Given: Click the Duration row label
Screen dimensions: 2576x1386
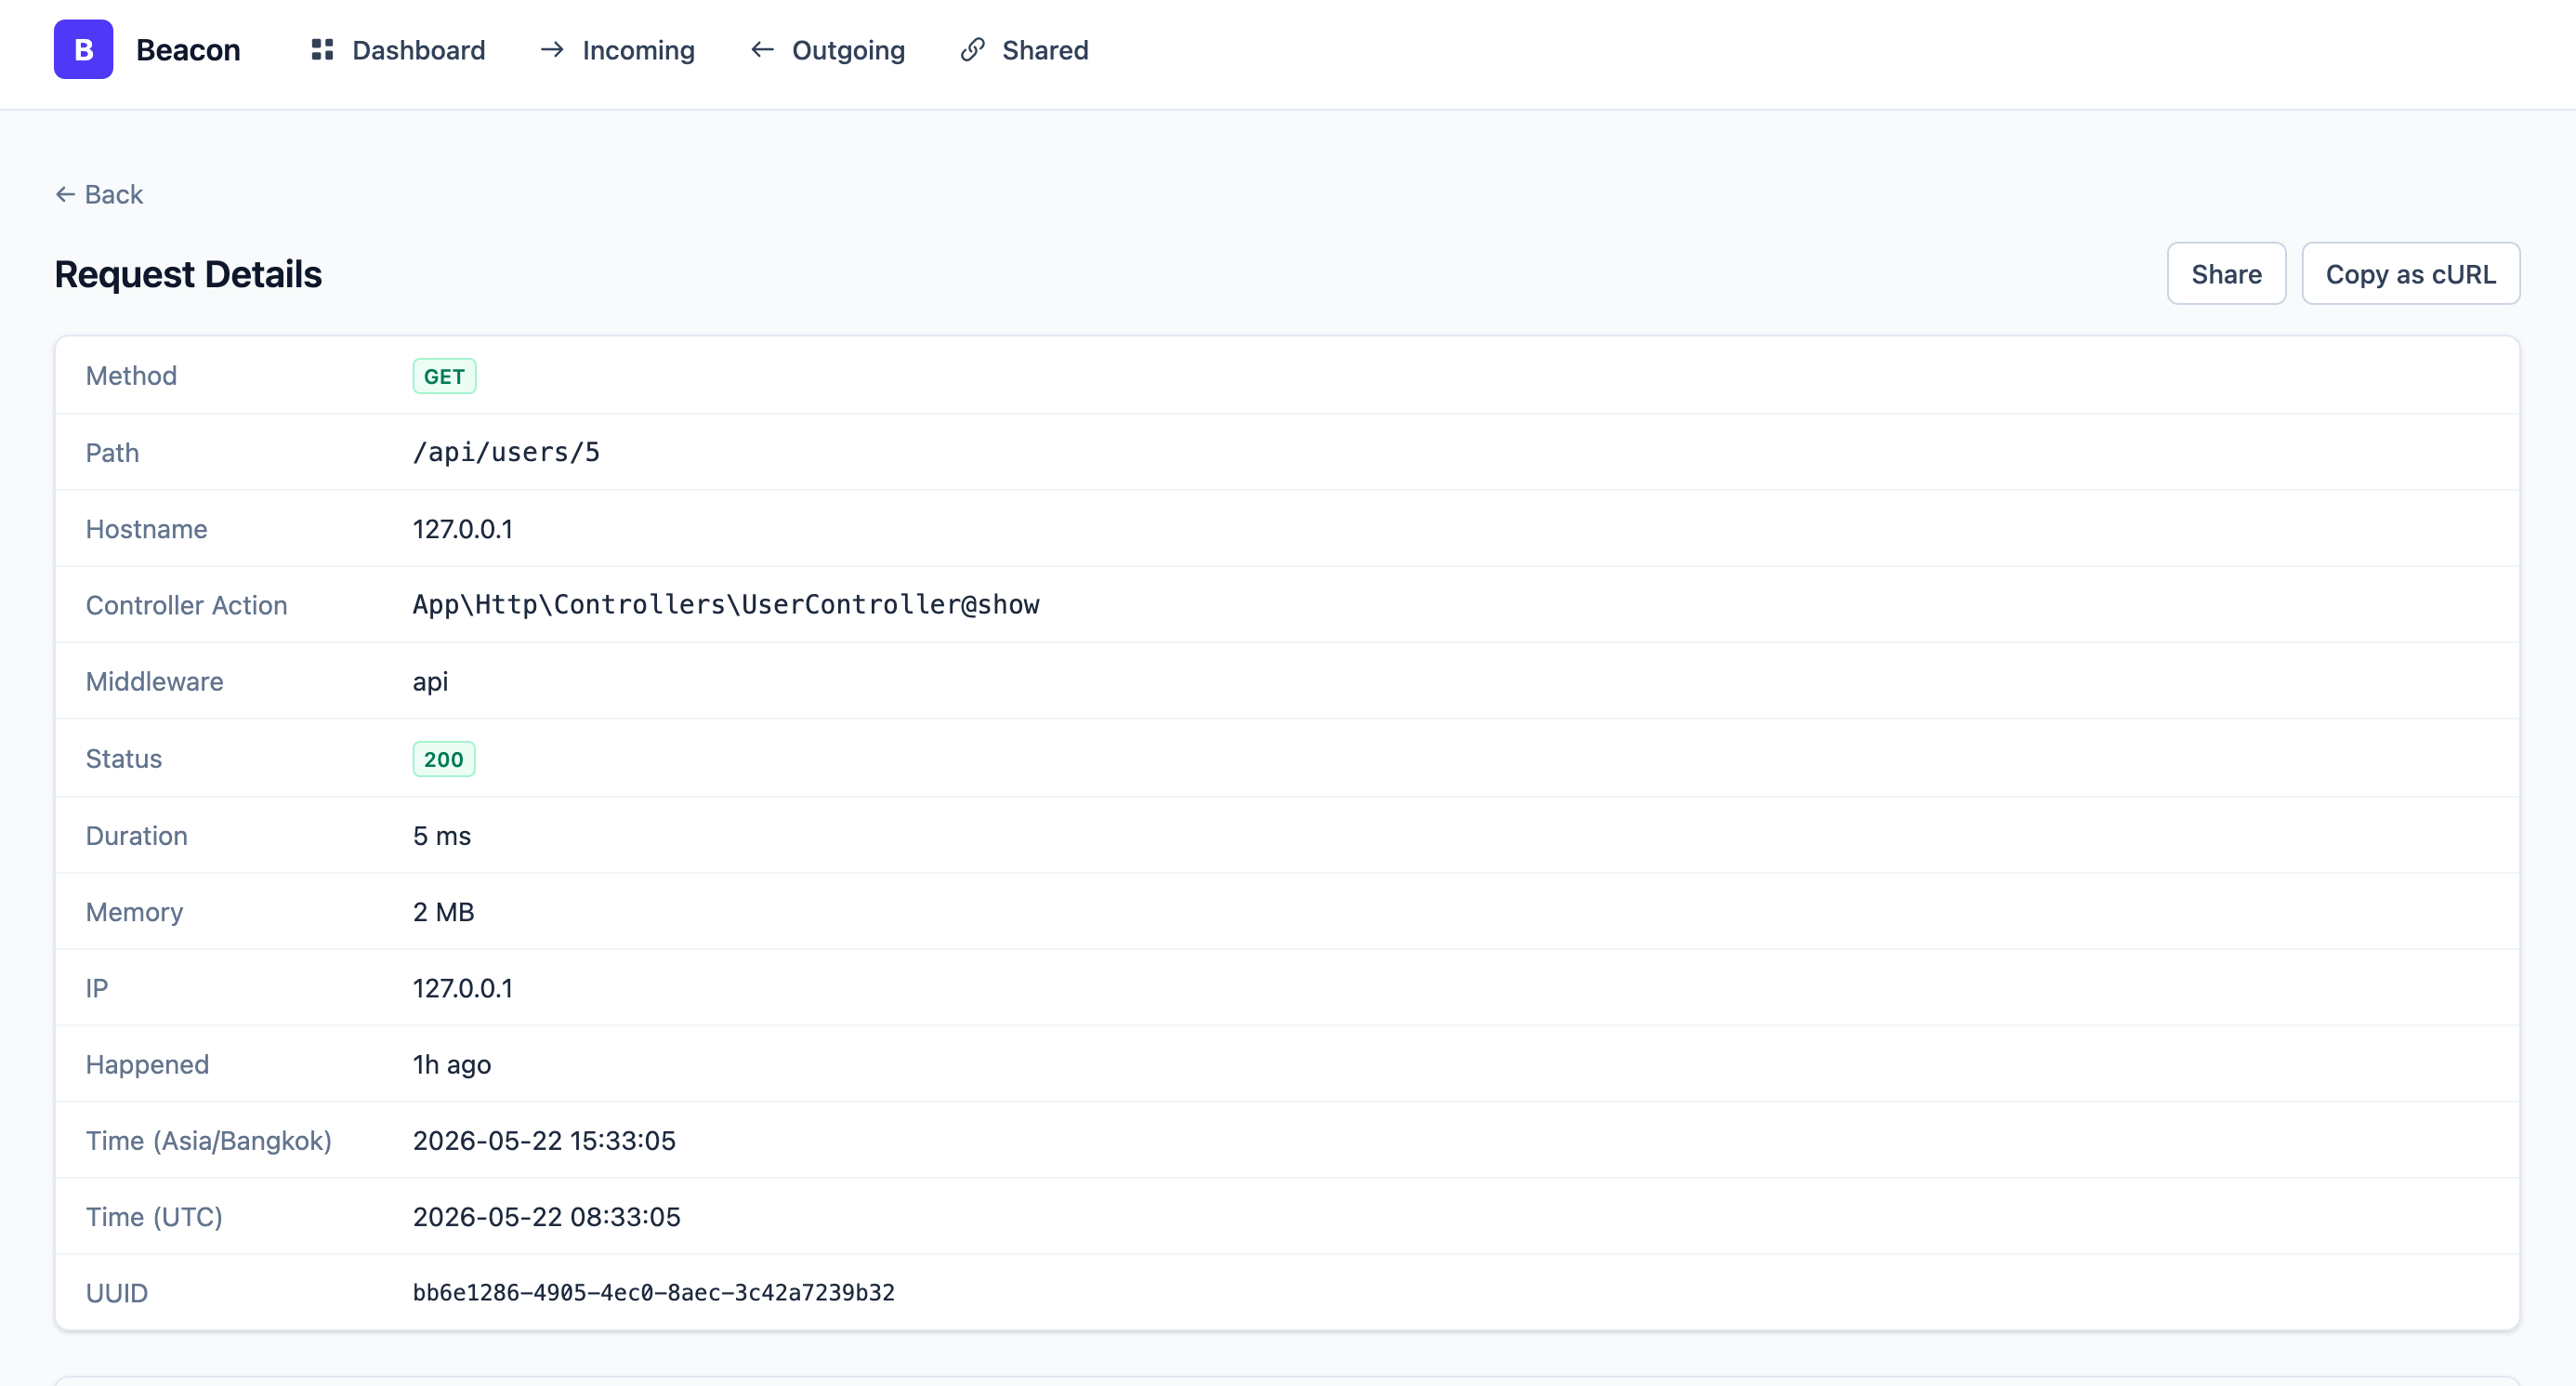Looking at the screenshot, I should (x=137, y=836).
